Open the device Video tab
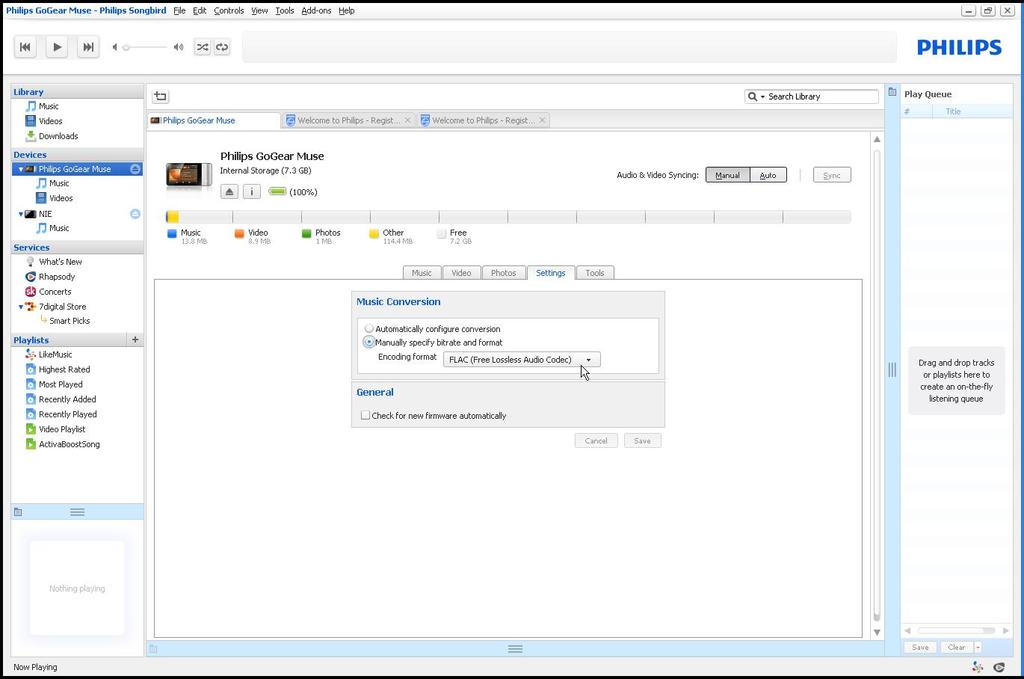This screenshot has width=1024, height=679. (461, 273)
